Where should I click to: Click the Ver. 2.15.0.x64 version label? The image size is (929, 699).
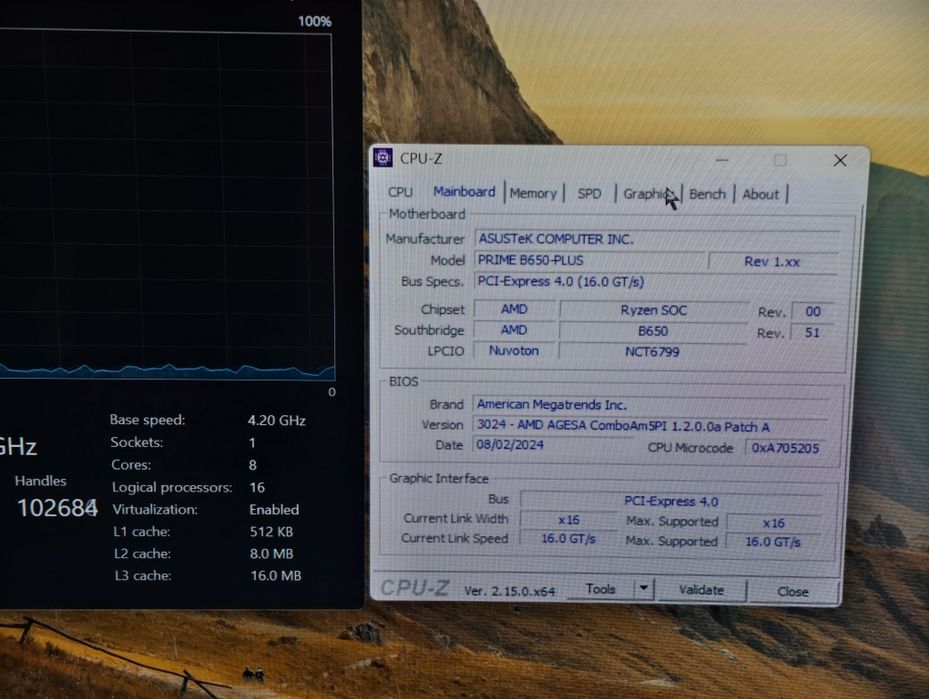coord(510,591)
